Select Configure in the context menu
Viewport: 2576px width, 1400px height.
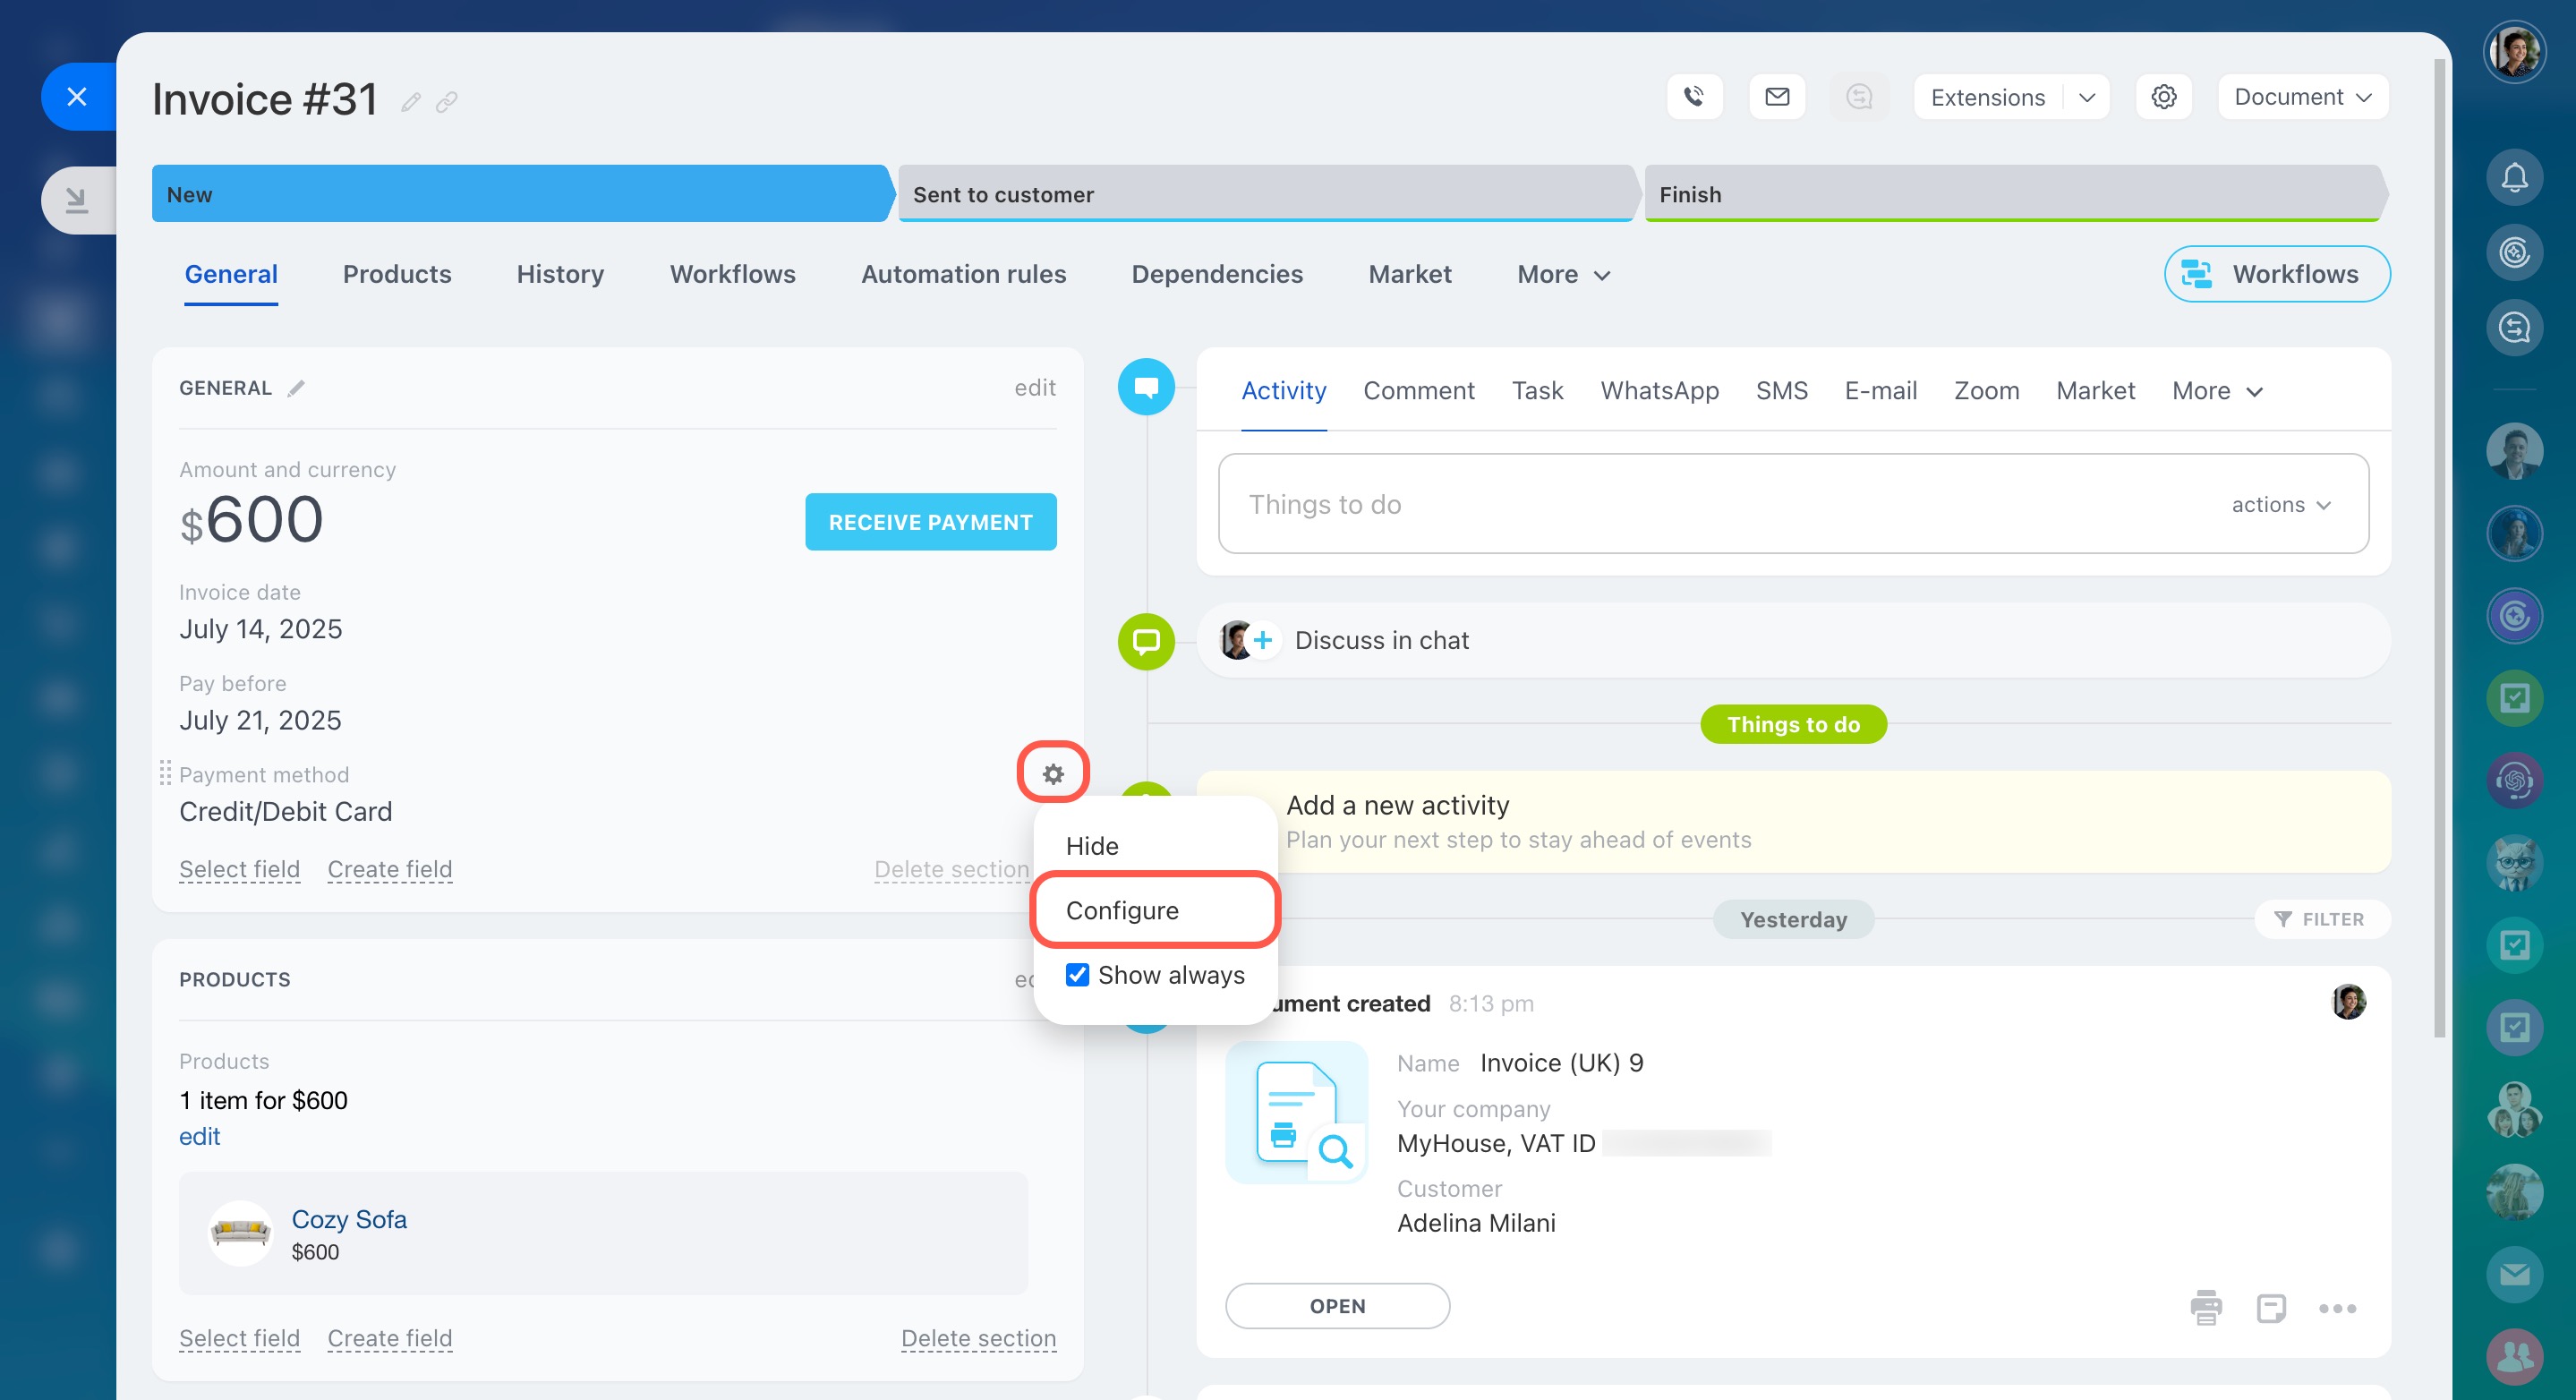pos(1122,910)
